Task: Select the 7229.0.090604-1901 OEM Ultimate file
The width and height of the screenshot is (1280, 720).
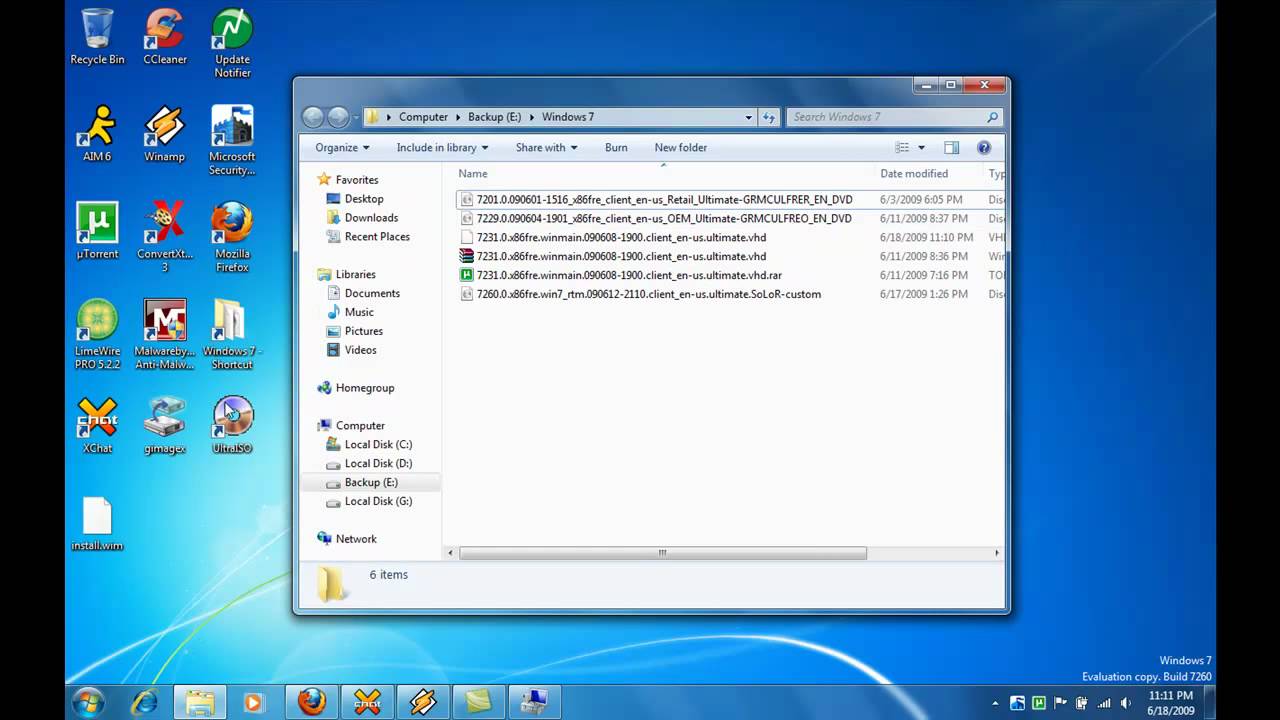Action: click(664, 218)
